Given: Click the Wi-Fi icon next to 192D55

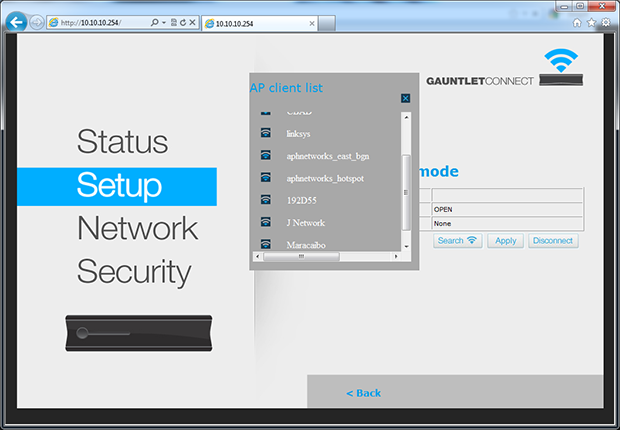Looking at the screenshot, I should (266, 199).
